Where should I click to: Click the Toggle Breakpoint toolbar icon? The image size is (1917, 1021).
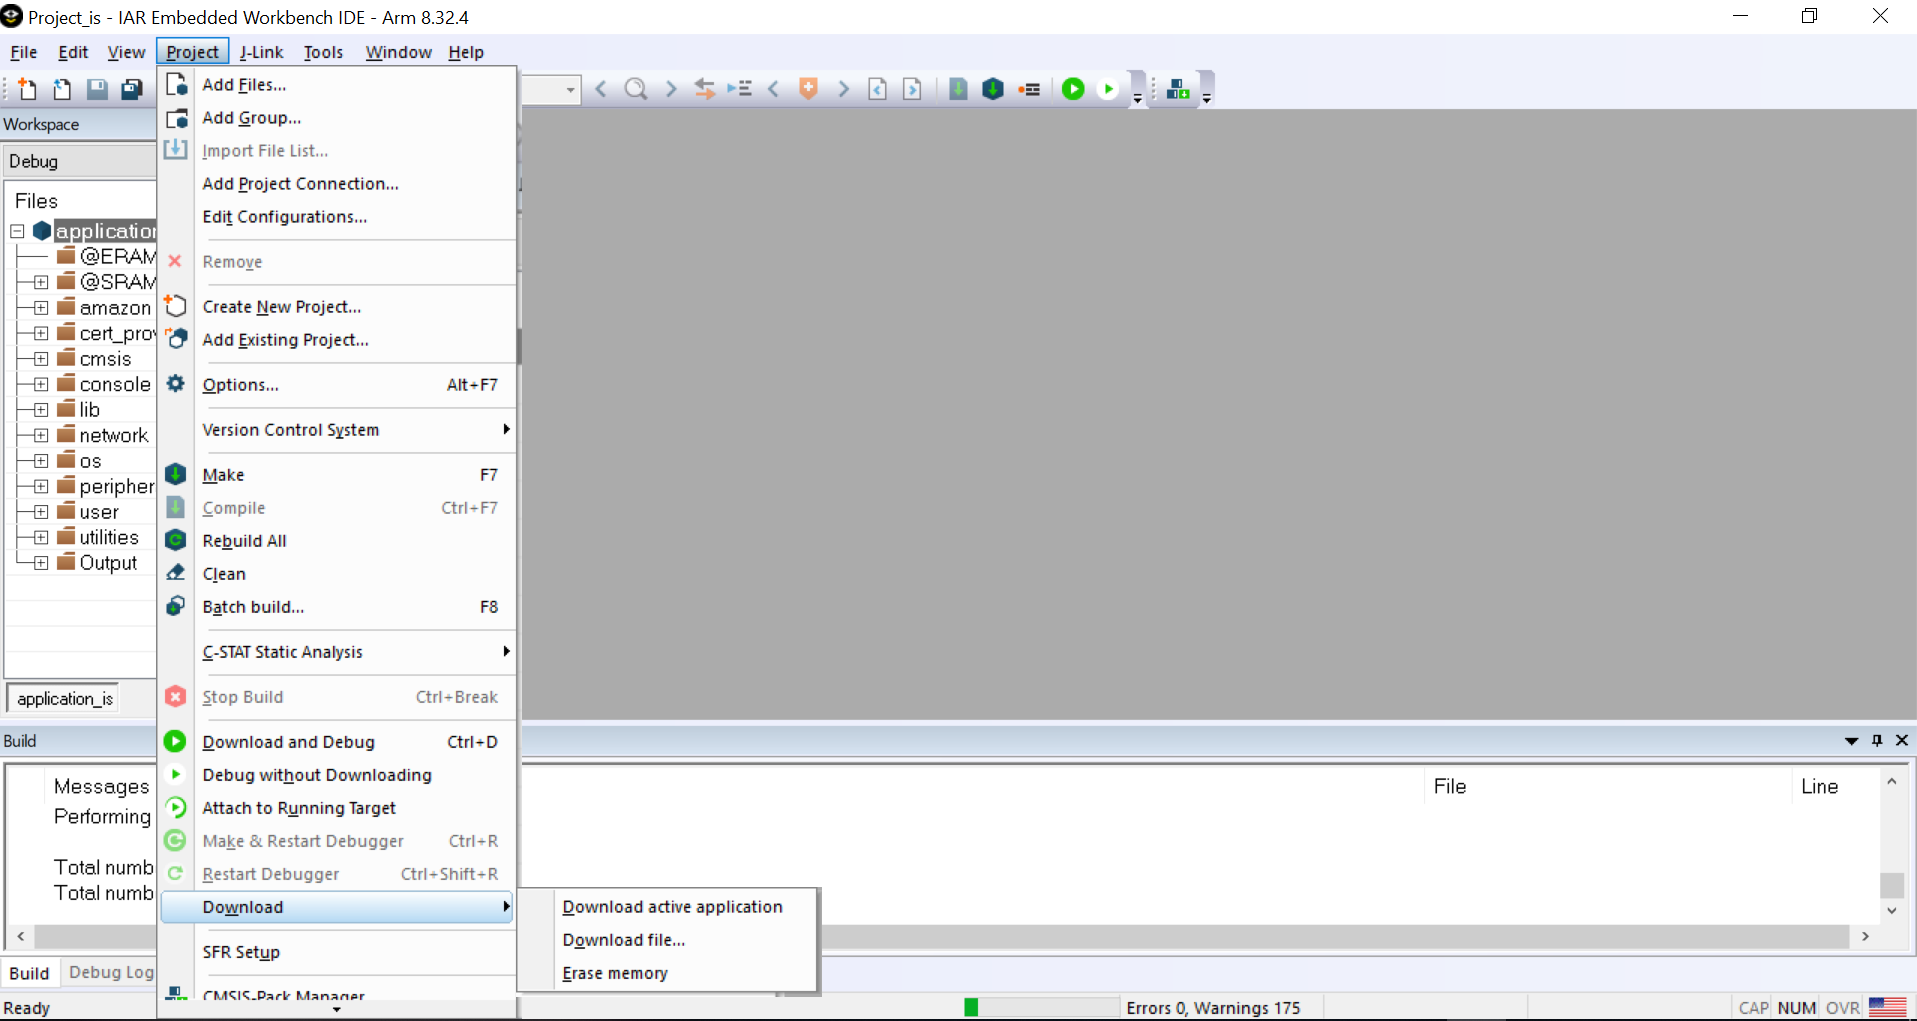pyautogui.click(x=1029, y=89)
